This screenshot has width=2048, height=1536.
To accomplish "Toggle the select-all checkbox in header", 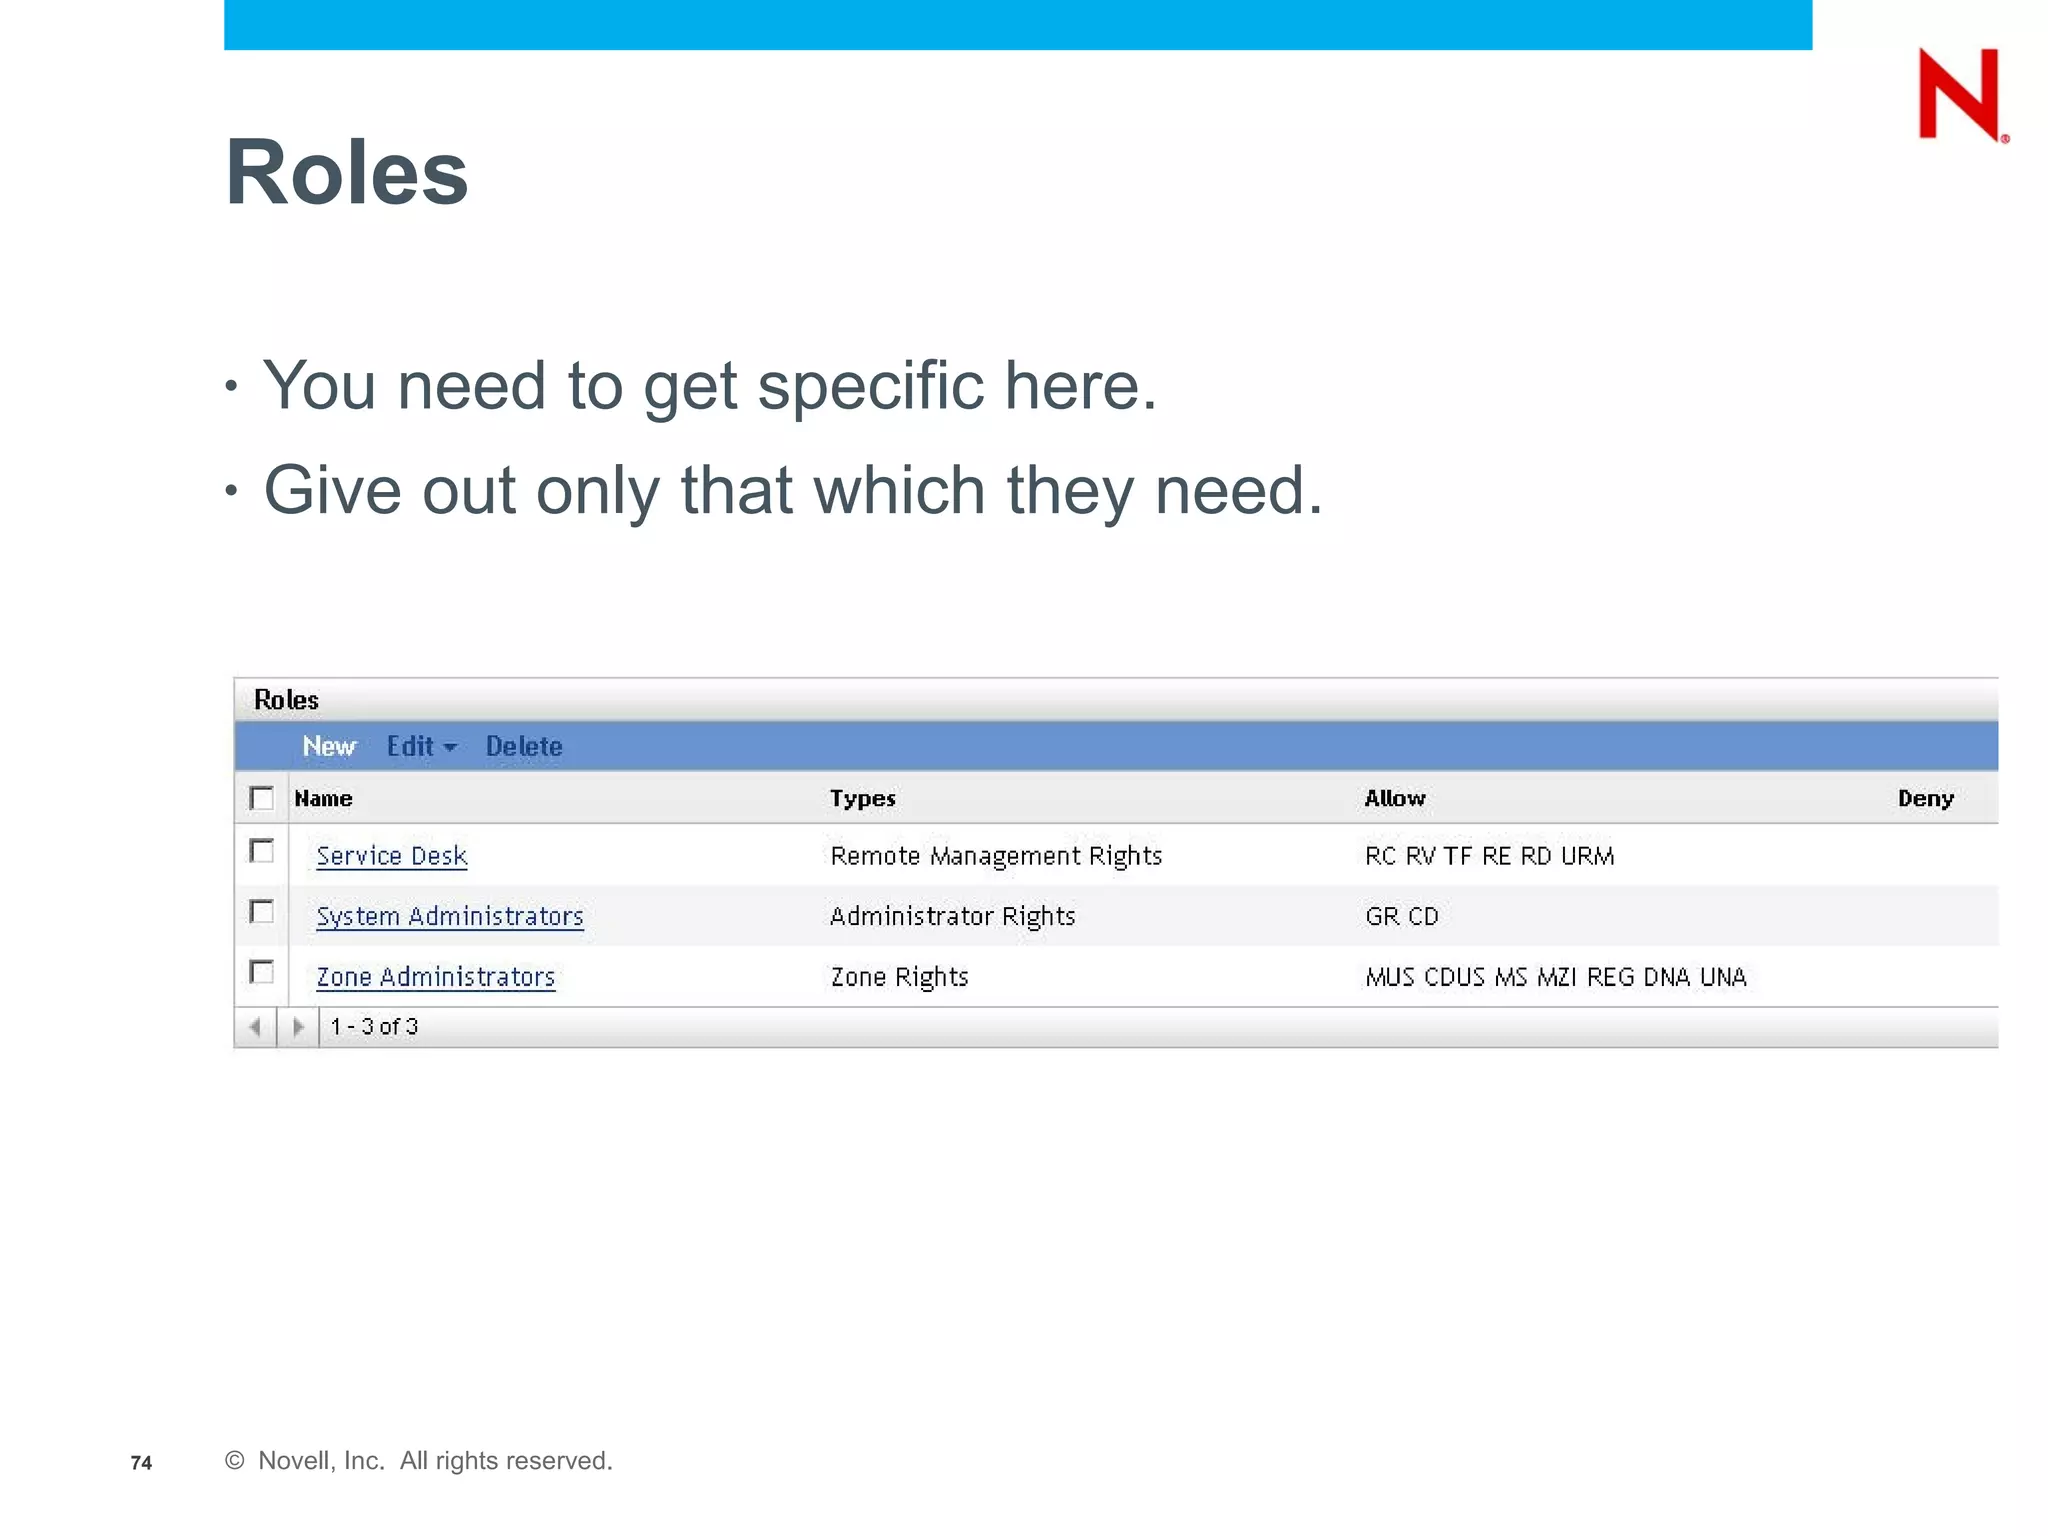I will click(261, 798).
